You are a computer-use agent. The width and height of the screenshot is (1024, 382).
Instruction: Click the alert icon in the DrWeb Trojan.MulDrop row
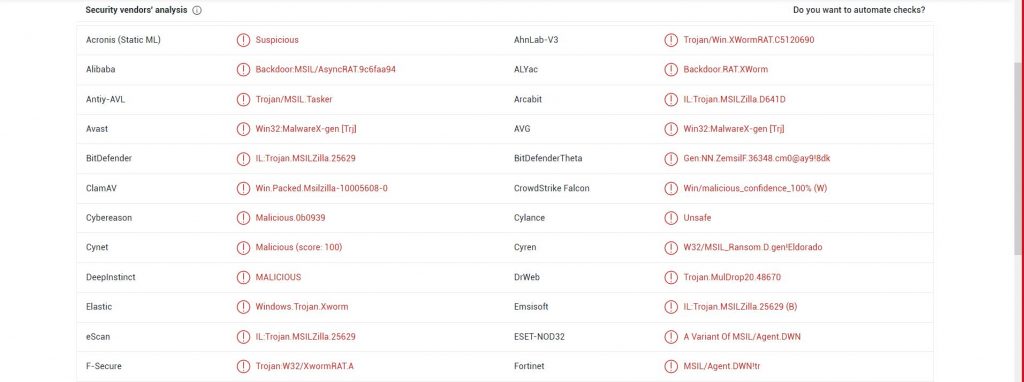pos(671,277)
